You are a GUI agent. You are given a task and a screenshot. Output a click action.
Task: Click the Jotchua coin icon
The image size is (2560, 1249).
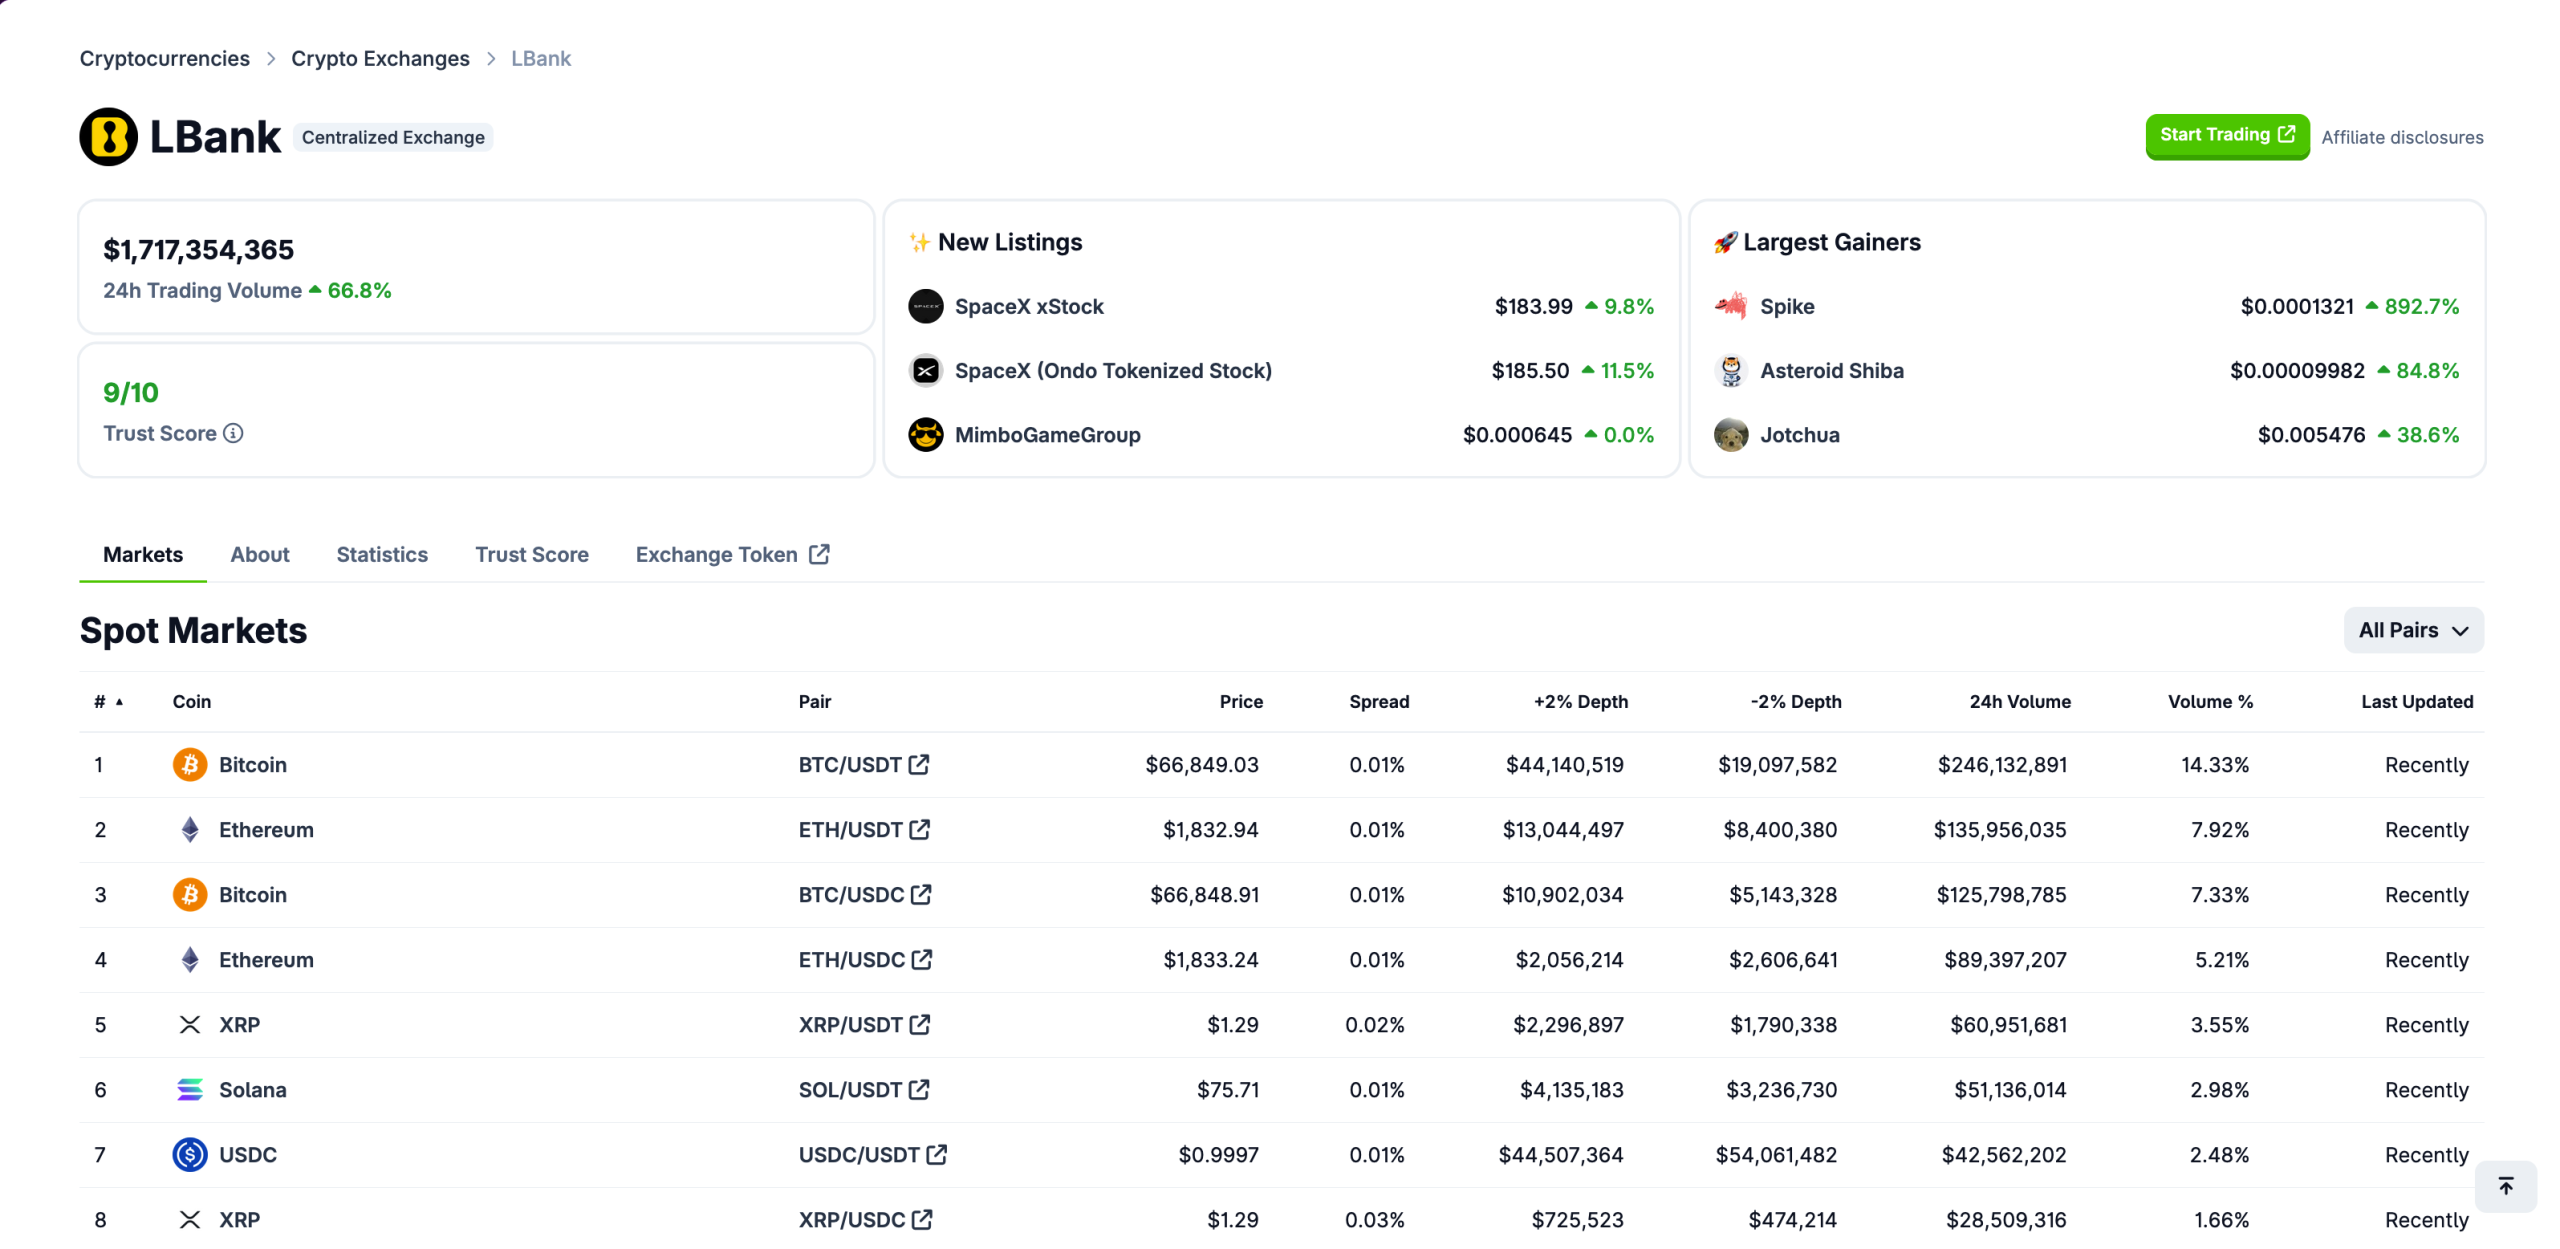1730,435
